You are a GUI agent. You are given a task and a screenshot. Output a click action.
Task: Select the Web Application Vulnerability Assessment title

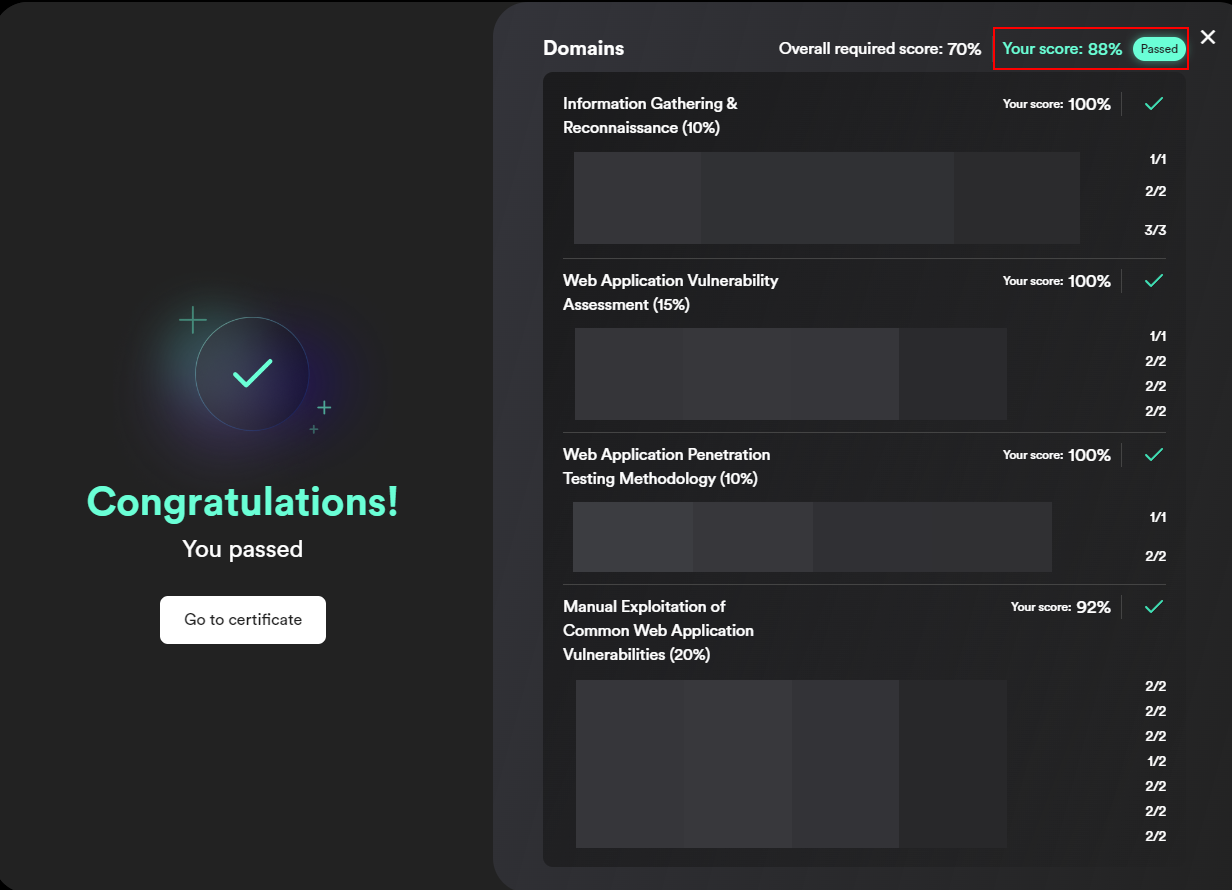[x=670, y=293]
